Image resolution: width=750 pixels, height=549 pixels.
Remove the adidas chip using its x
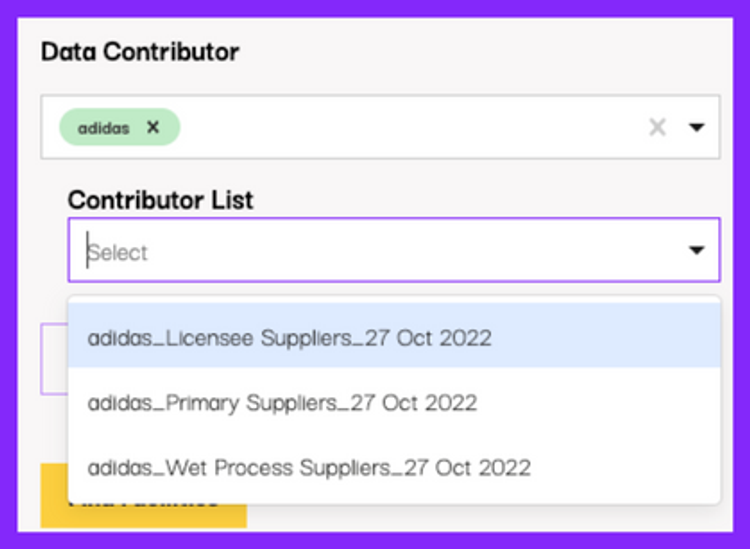[x=153, y=127]
